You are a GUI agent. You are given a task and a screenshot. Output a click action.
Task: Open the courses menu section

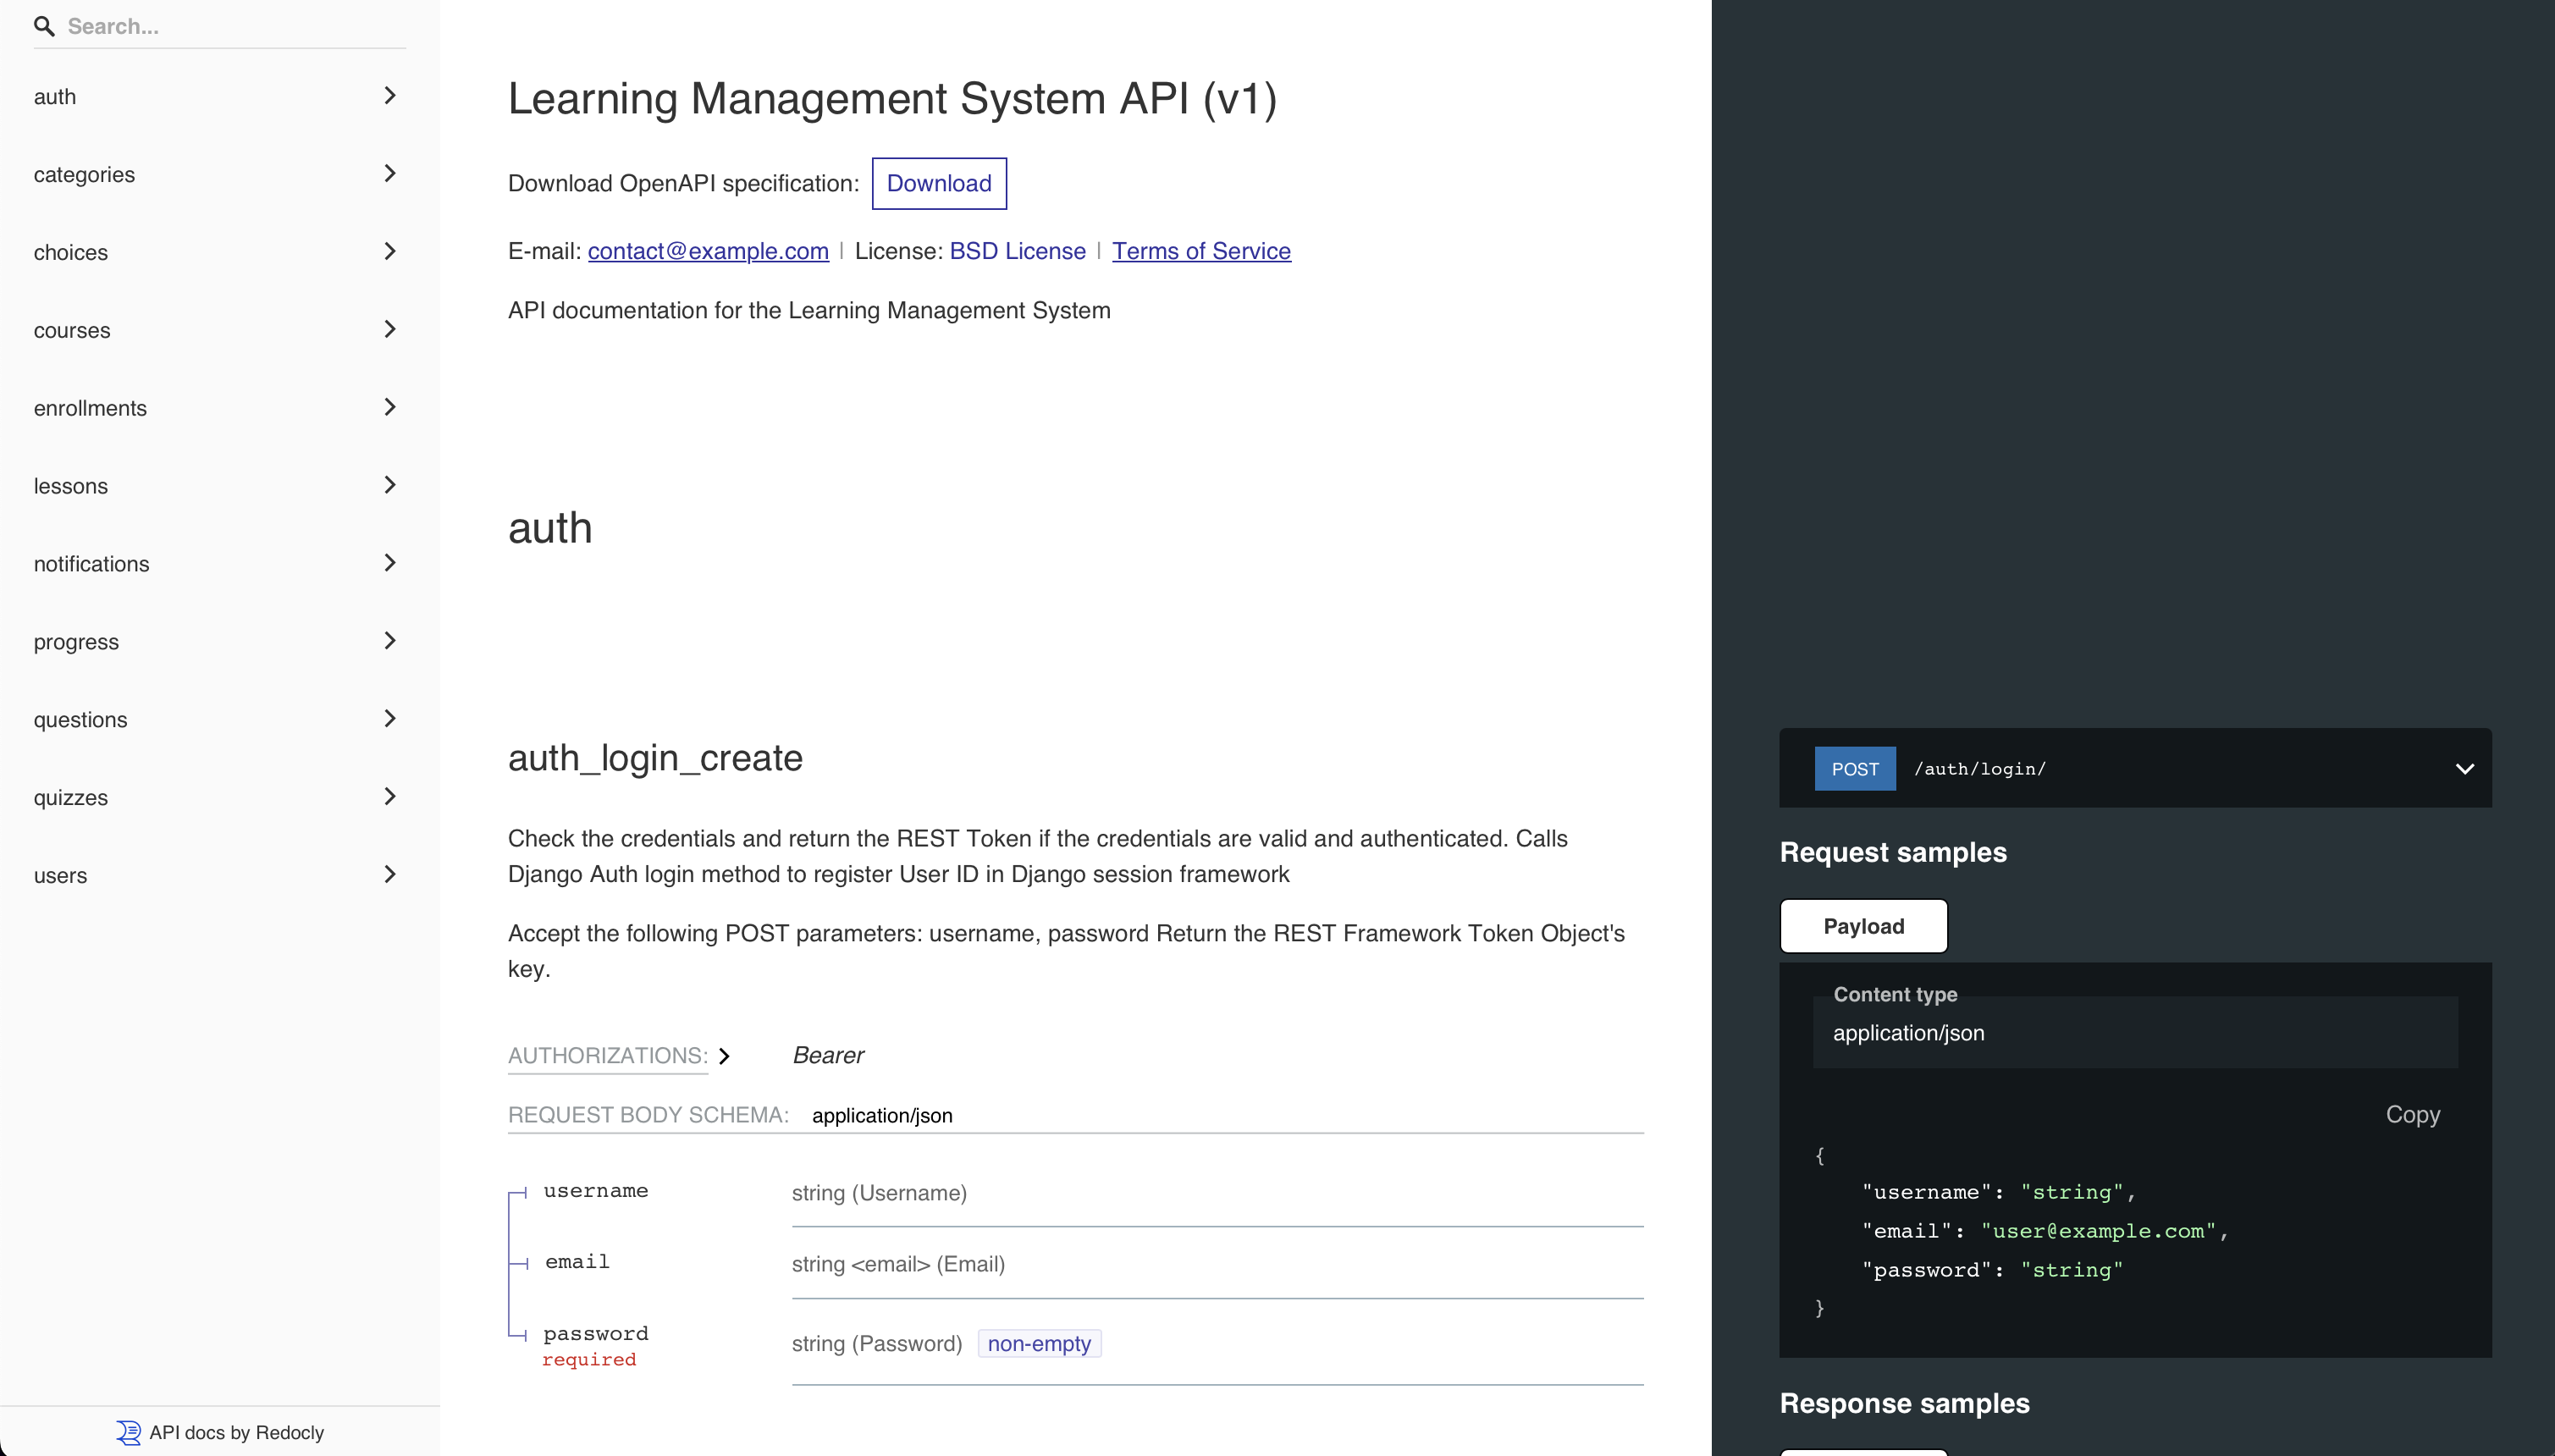pyautogui.click(x=219, y=330)
